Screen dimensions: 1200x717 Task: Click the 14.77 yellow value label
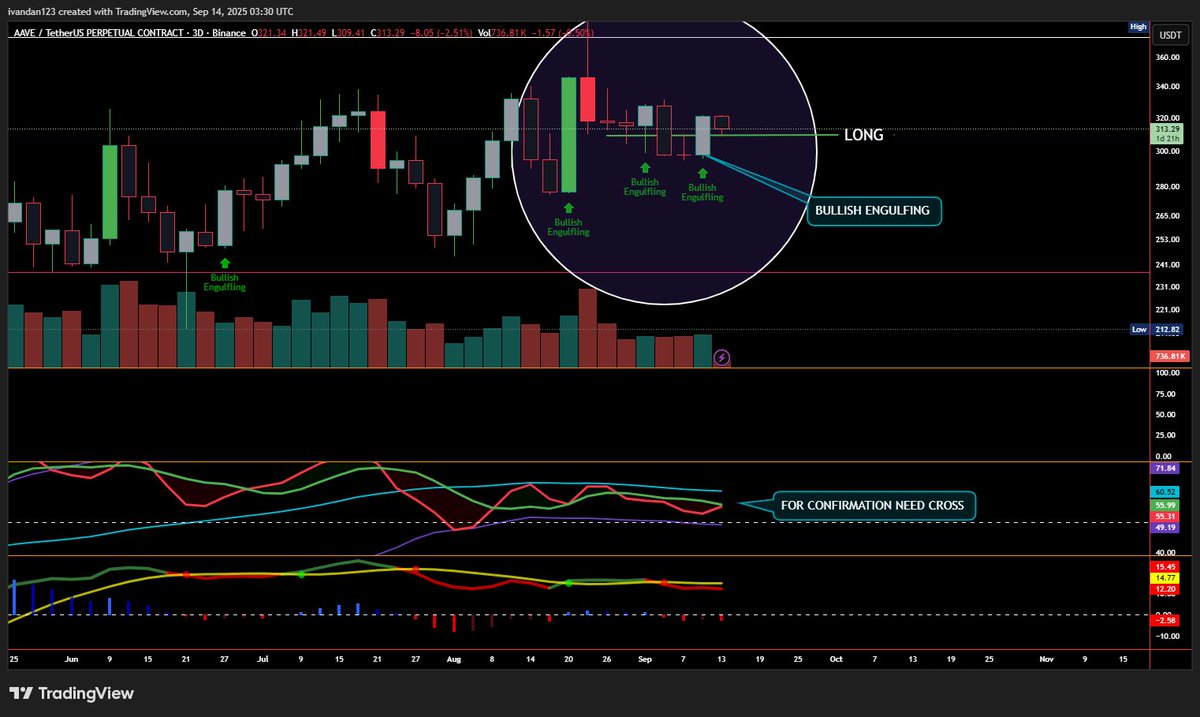tap(1163, 577)
